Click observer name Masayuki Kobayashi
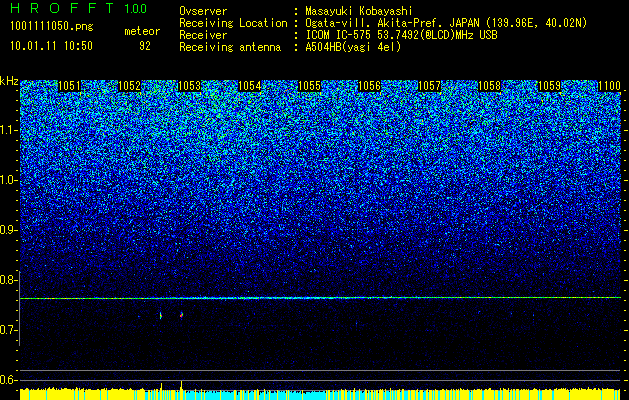 tap(359, 12)
